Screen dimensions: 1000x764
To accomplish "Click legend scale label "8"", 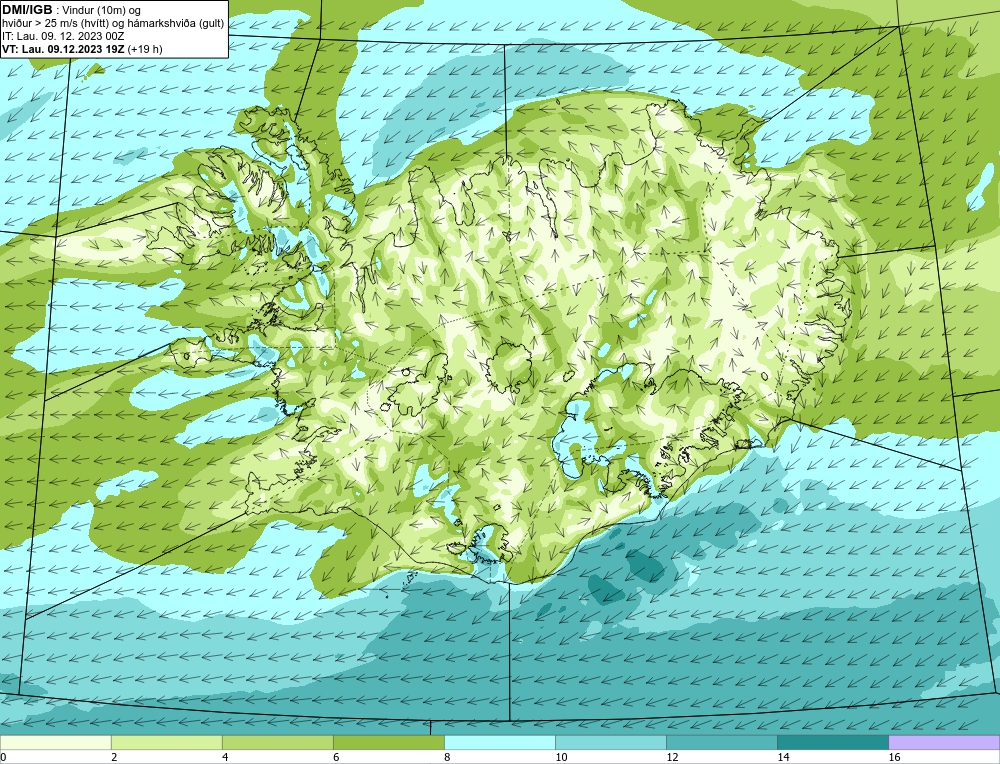I will coord(447,757).
